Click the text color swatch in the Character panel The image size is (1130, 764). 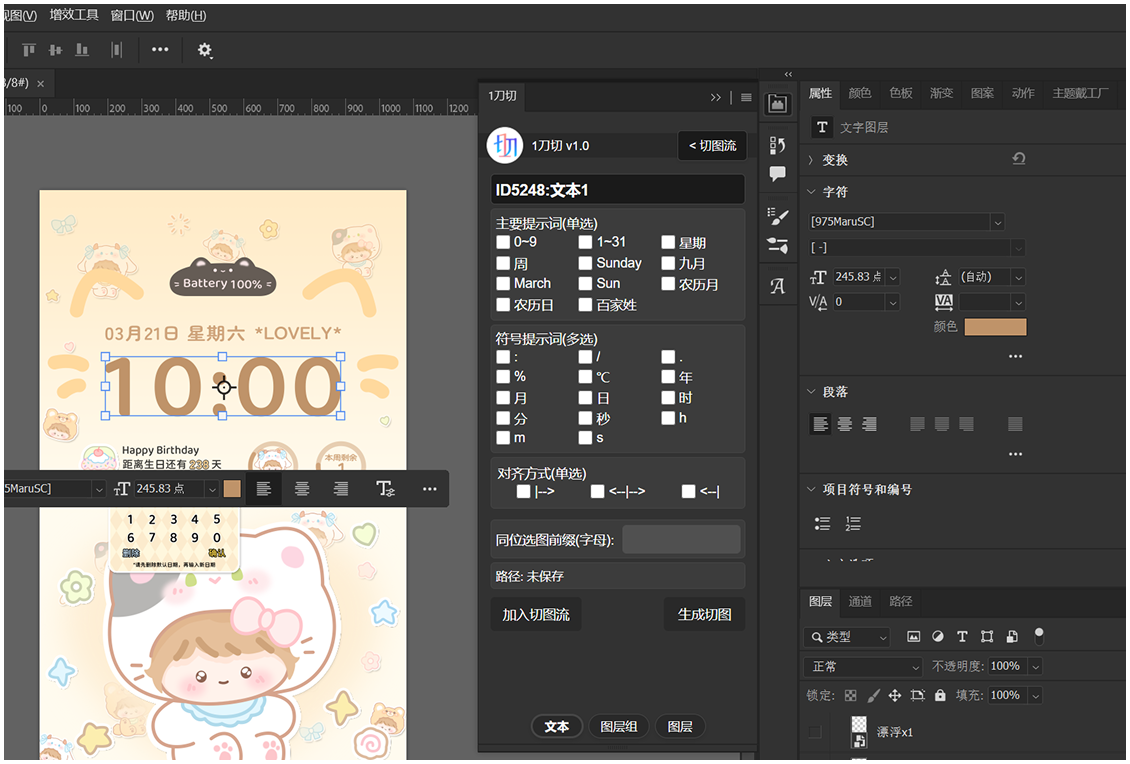tap(995, 326)
